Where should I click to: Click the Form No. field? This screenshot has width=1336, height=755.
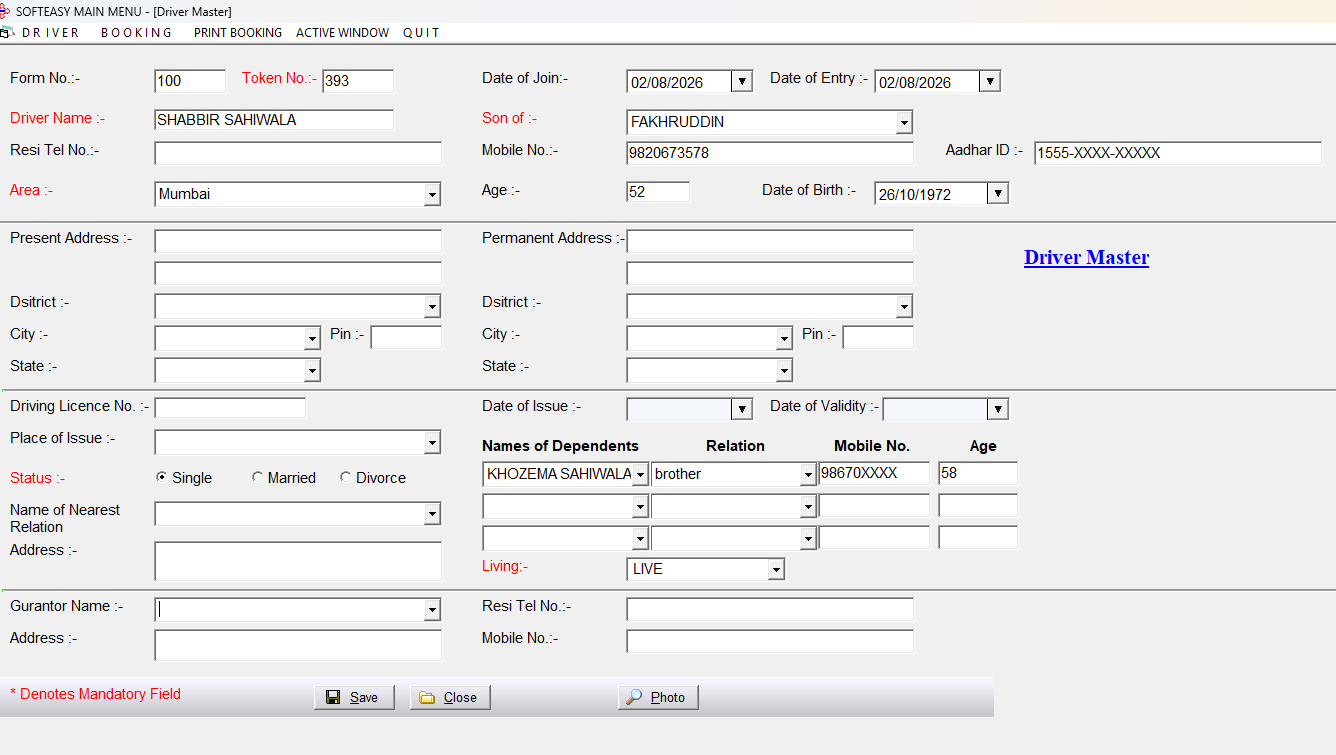(190, 81)
